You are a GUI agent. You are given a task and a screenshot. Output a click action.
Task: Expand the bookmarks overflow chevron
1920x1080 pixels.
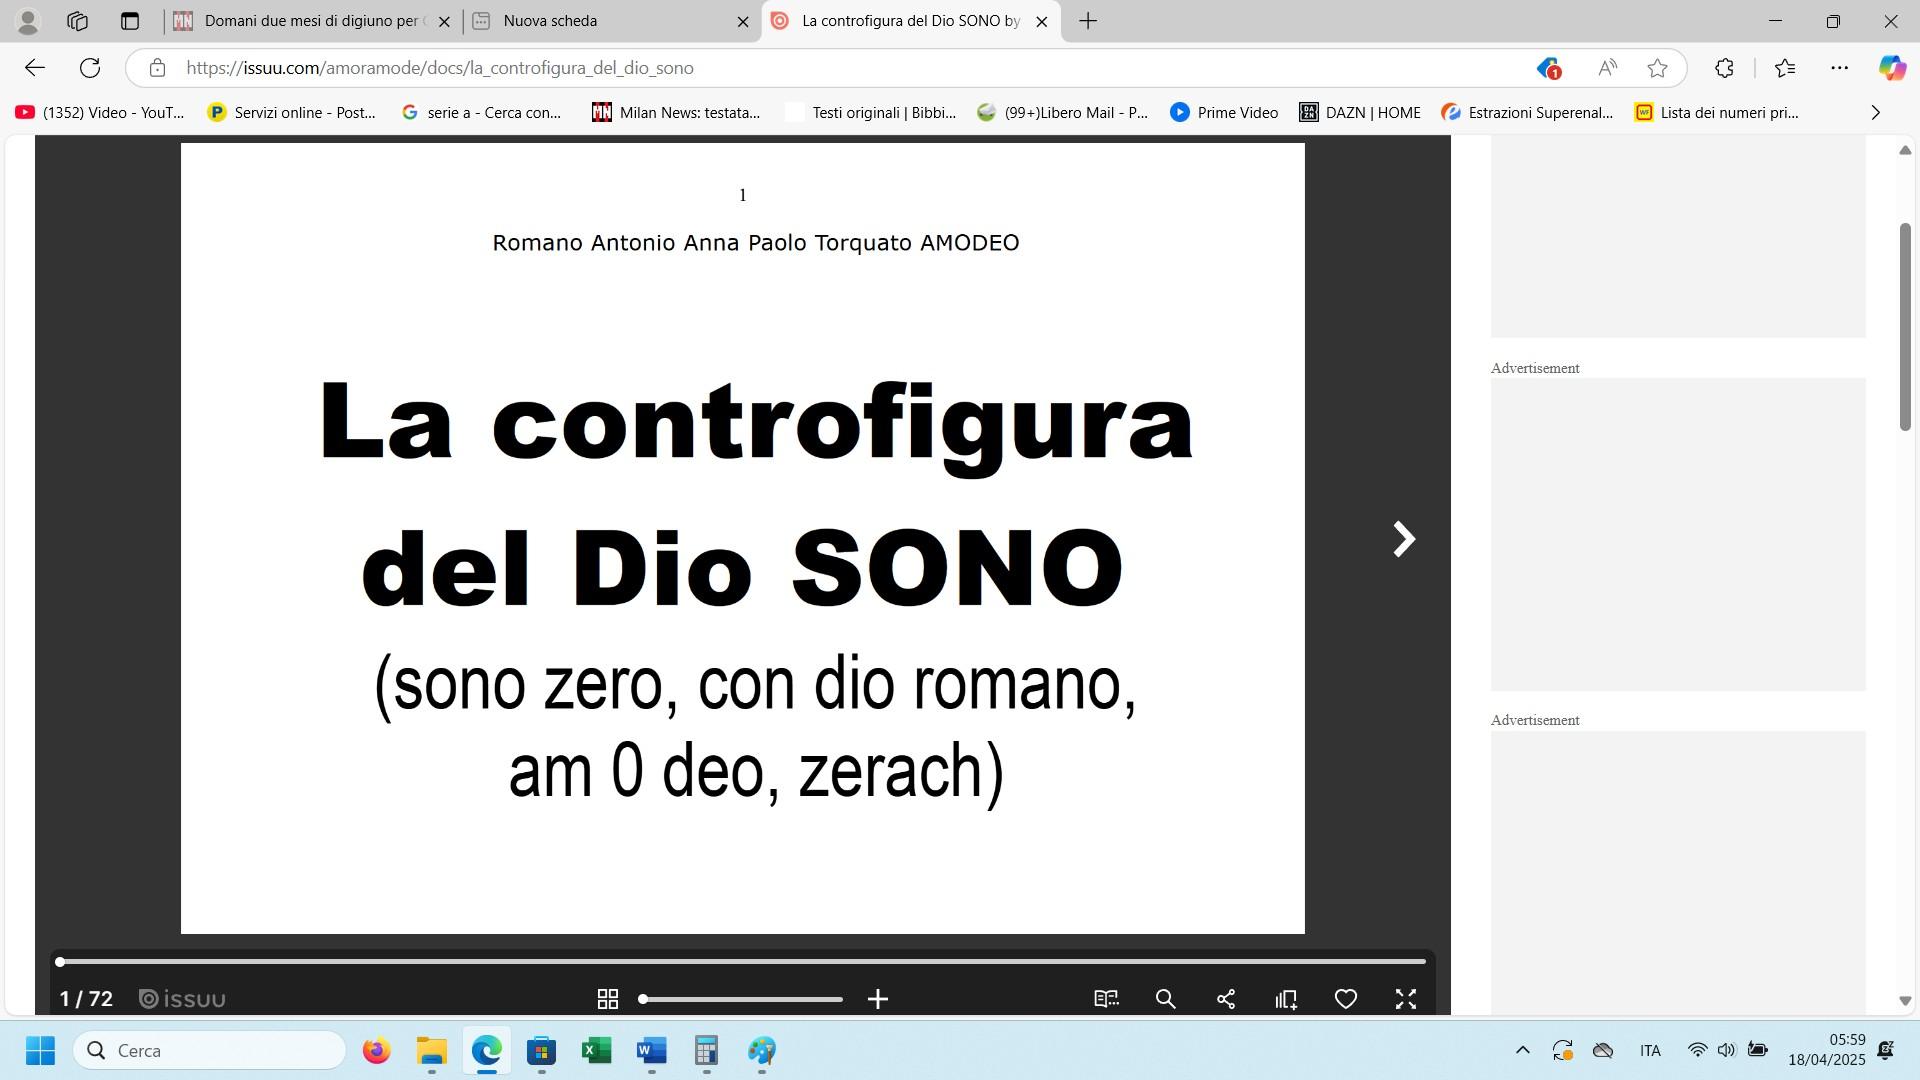[1876, 113]
